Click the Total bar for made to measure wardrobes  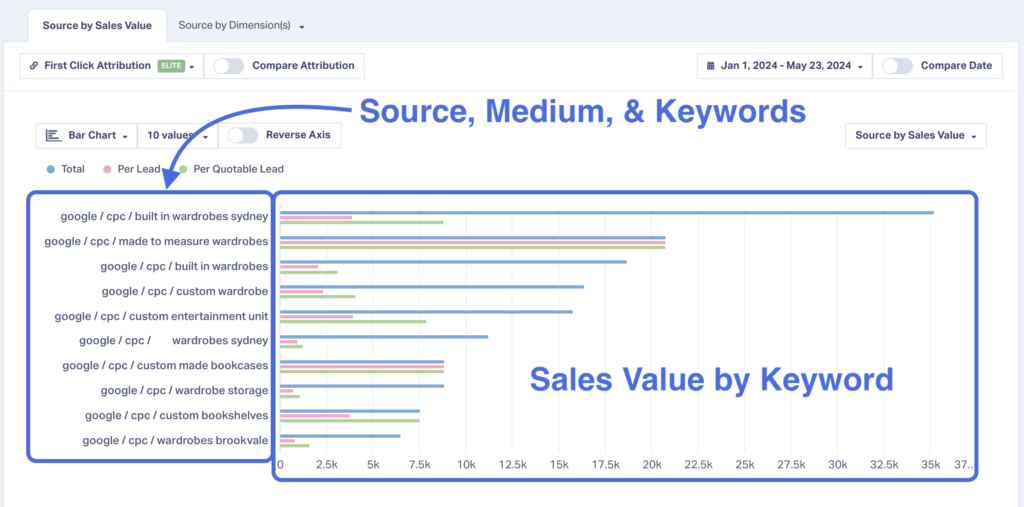[x=473, y=238]
